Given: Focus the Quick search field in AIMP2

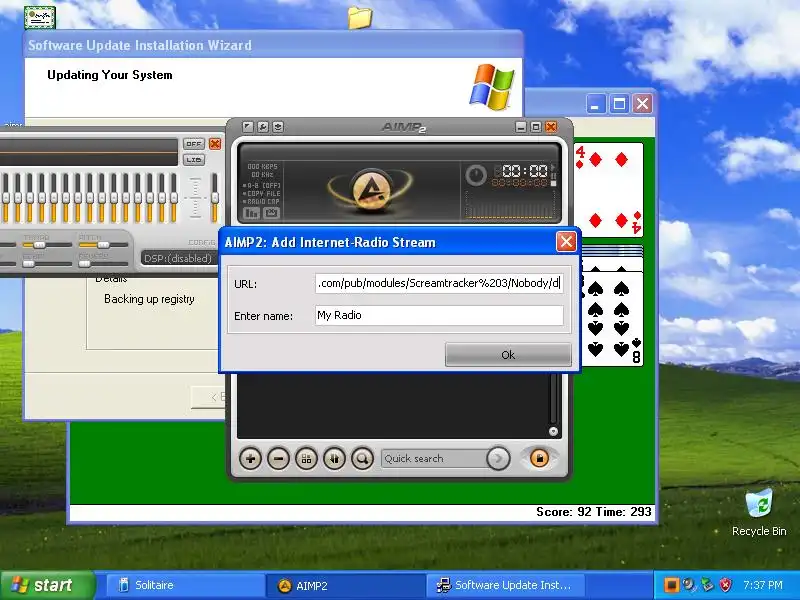Looking at the screenshot, I should 434,459.
